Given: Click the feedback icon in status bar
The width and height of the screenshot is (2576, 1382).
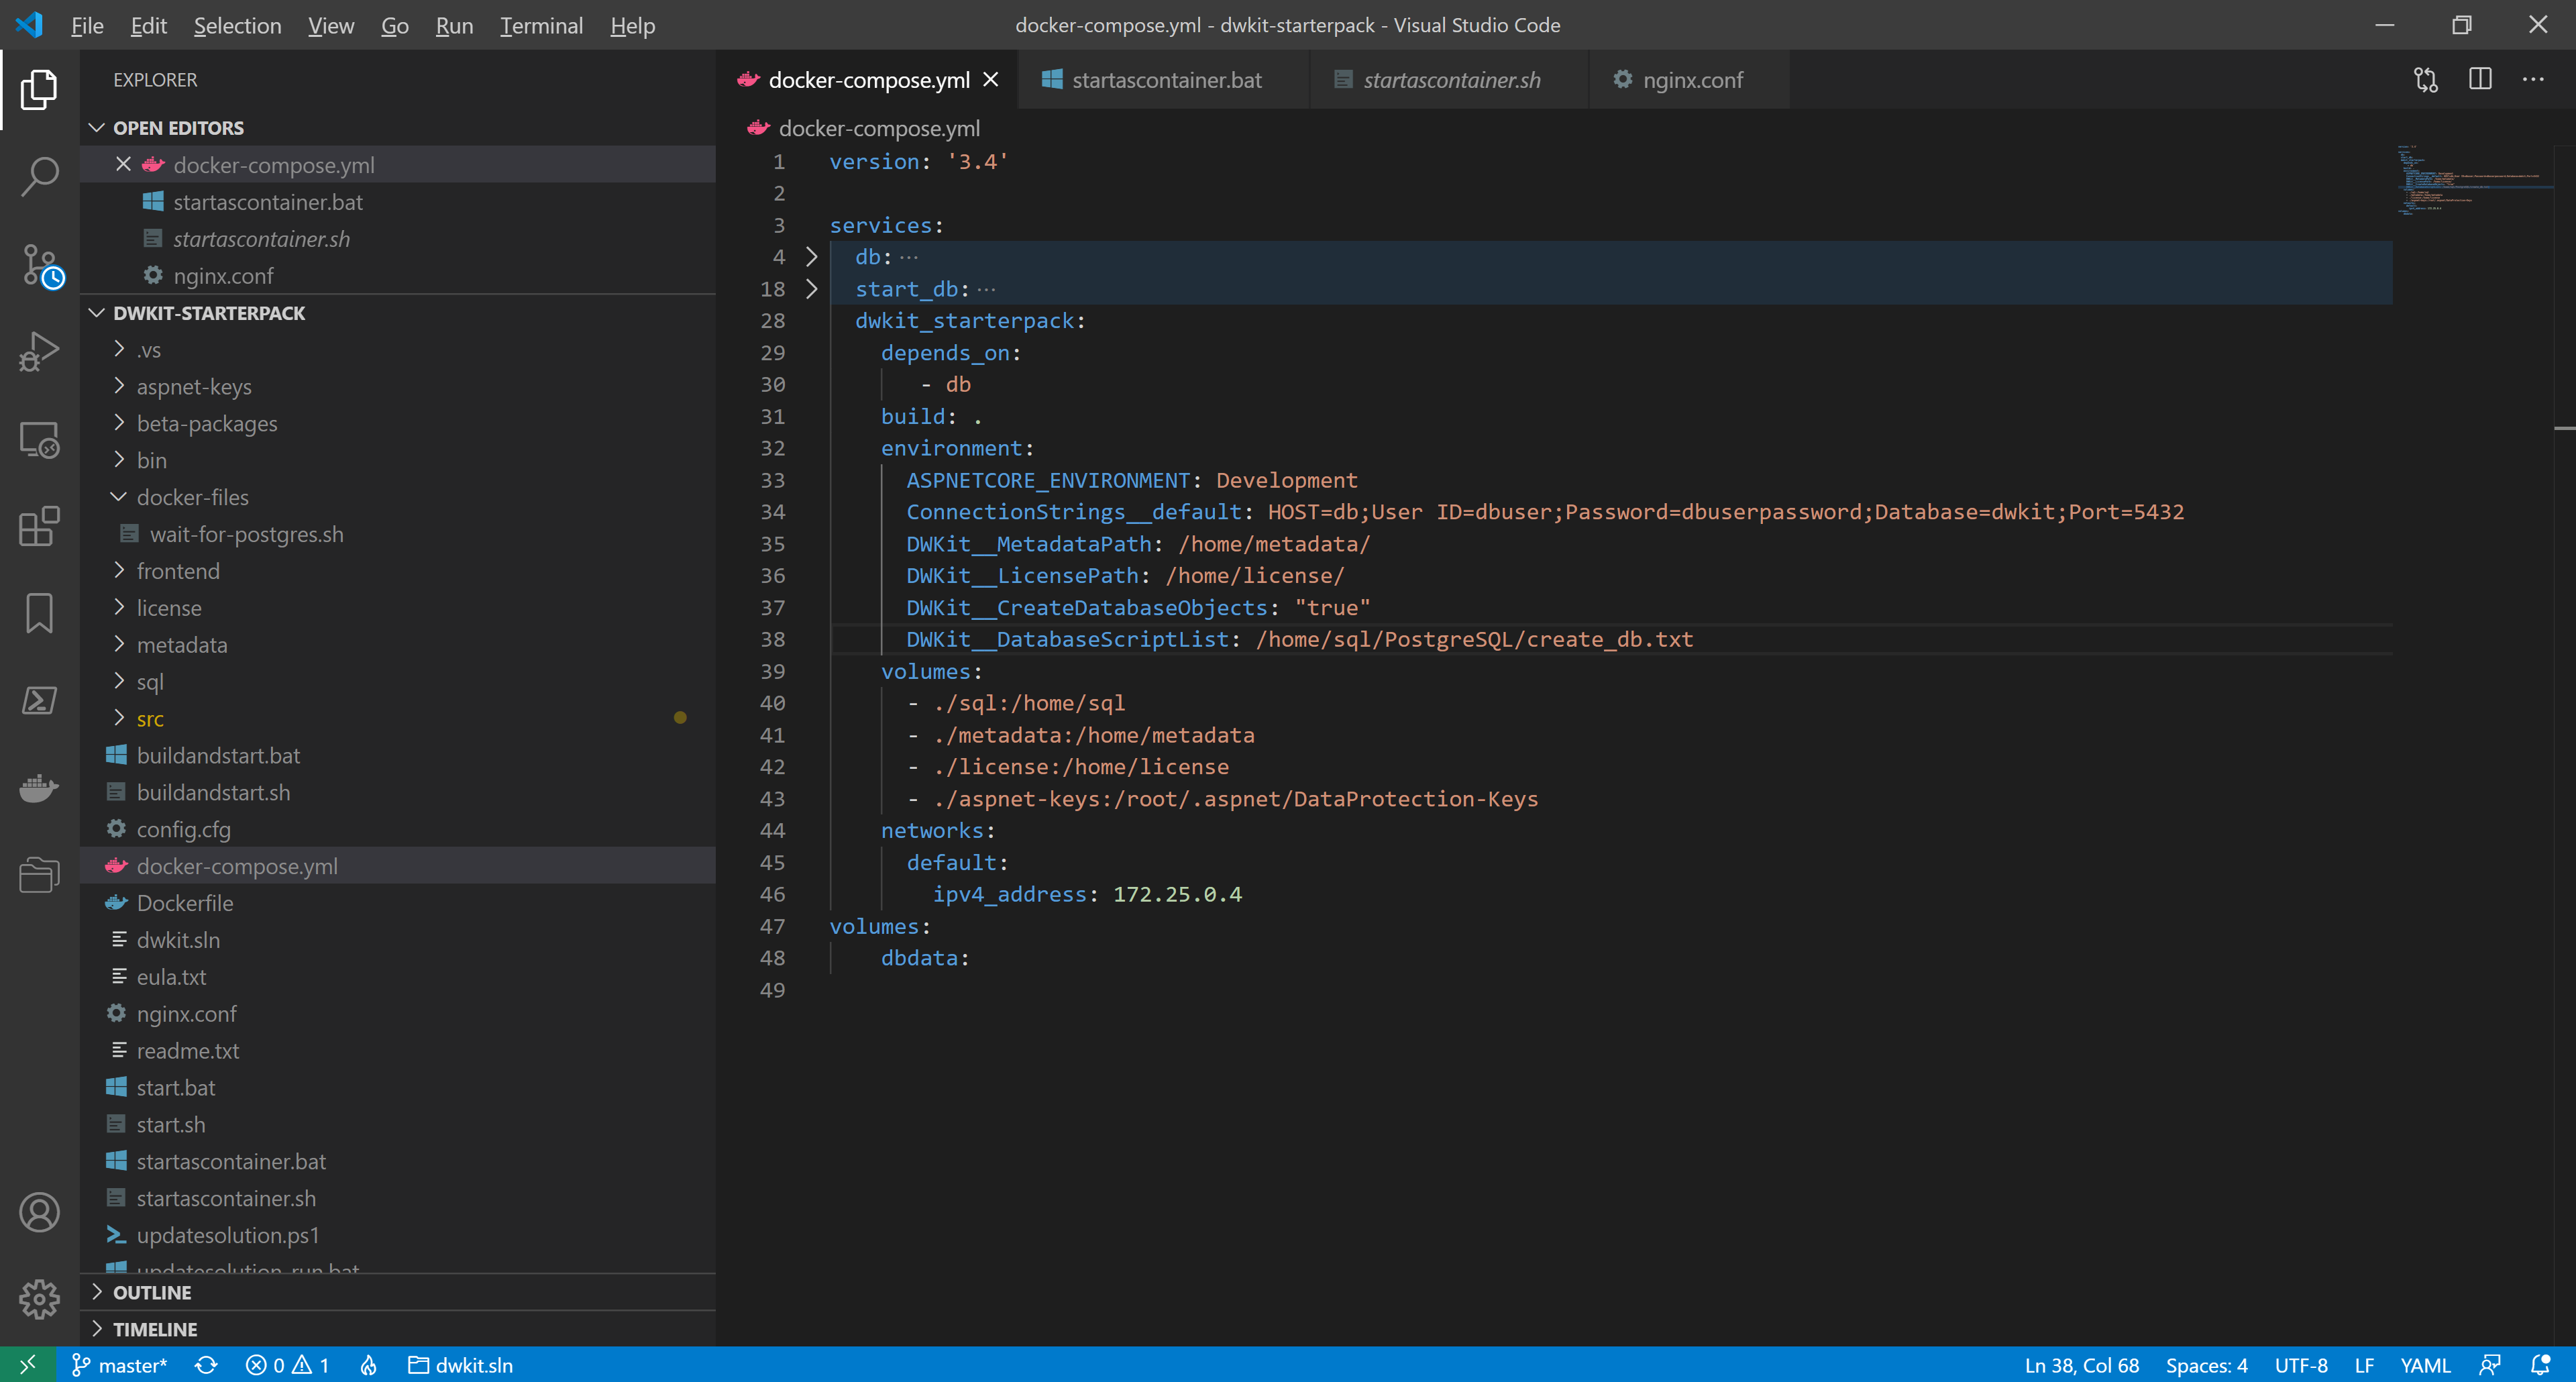Looking at the screenshot, I should point(2490,1365).
